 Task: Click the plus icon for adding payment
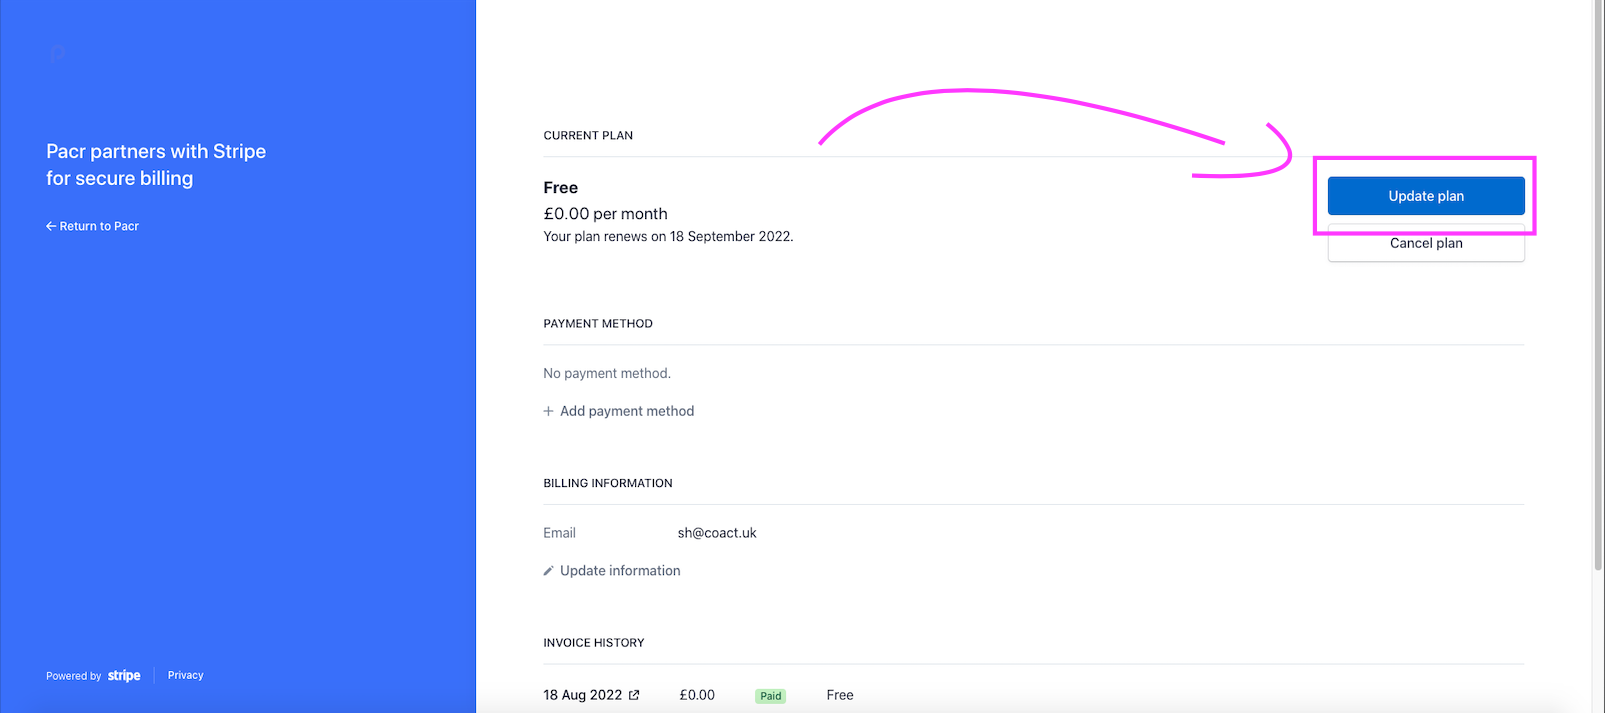[x=548, y=411]
